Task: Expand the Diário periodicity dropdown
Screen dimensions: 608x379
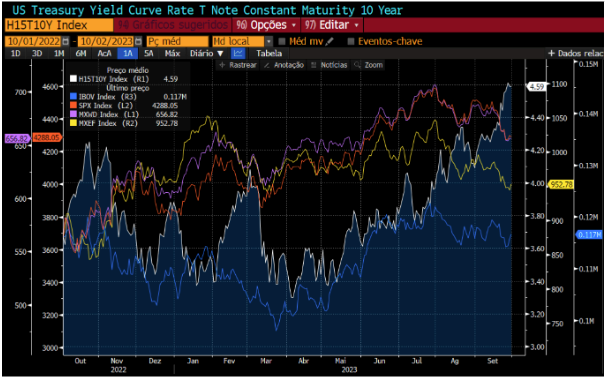Action: 206,54
